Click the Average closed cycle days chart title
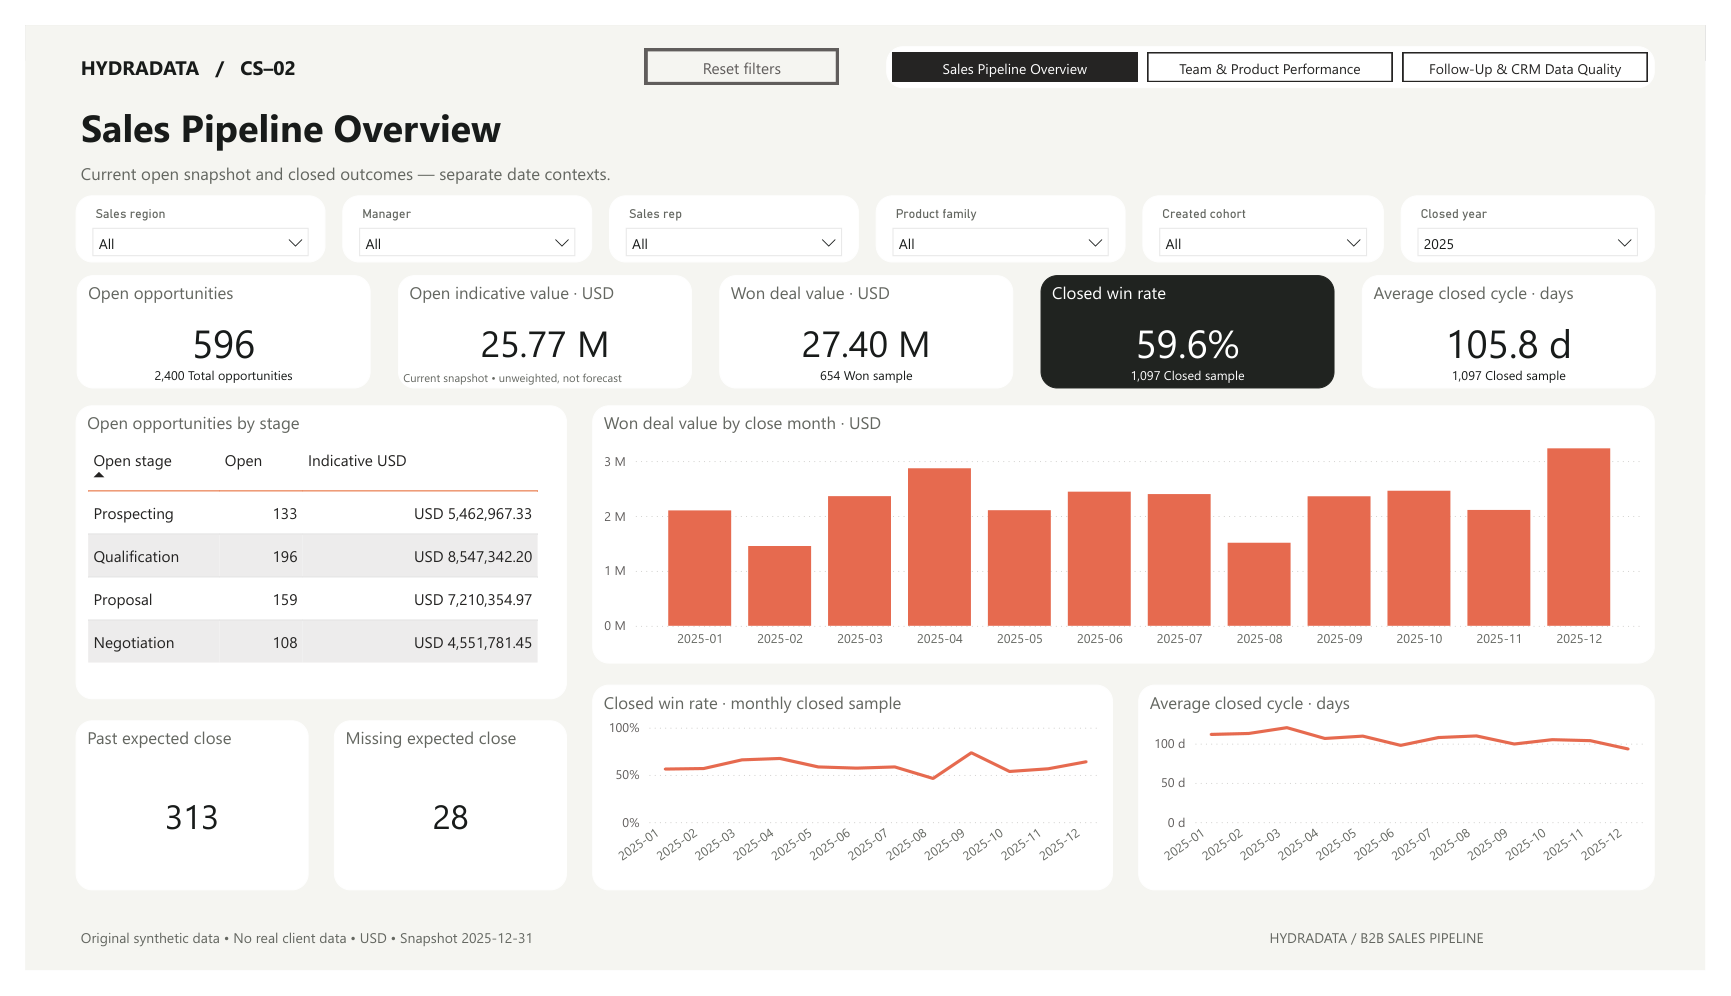 [1249, 703]
